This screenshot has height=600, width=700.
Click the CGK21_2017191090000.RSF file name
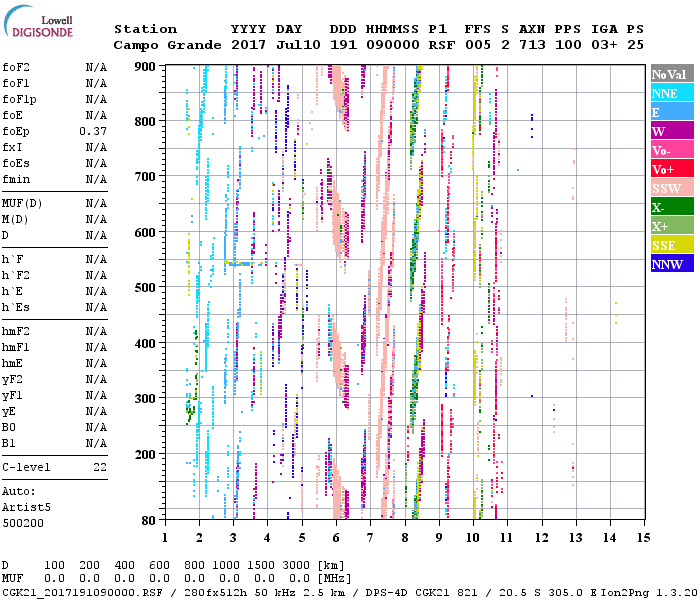(x=82, y=593)
